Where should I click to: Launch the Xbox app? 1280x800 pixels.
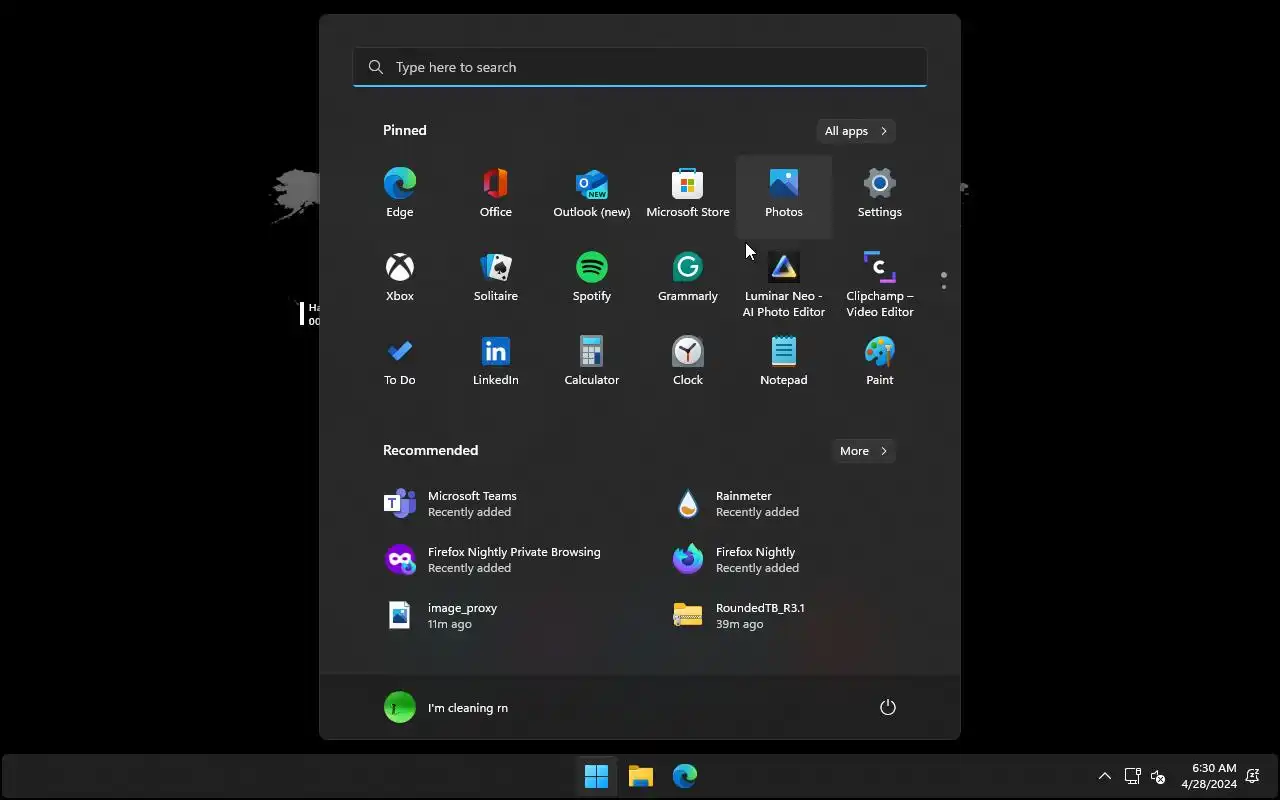(x=400, y=279)
